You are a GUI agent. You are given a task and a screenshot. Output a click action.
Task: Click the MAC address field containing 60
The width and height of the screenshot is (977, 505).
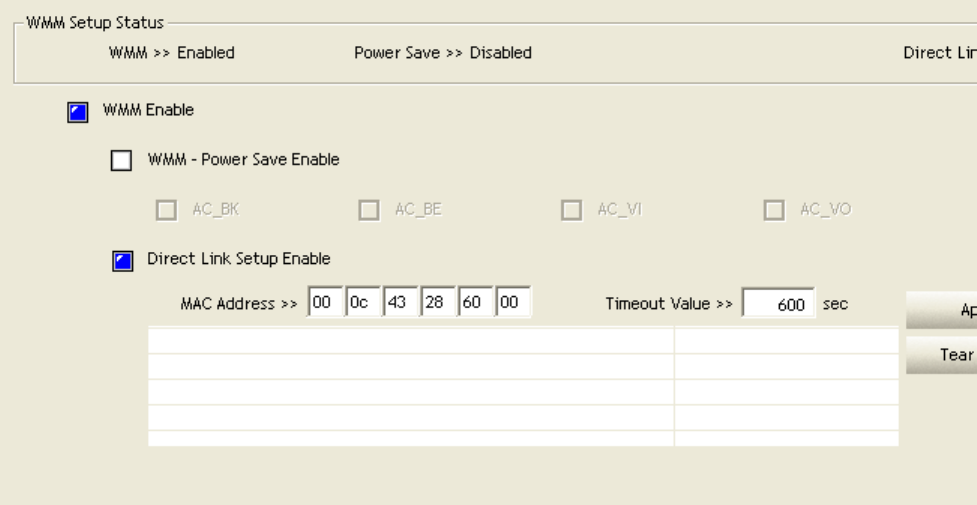pyautogui.click(x=473, y=304)
